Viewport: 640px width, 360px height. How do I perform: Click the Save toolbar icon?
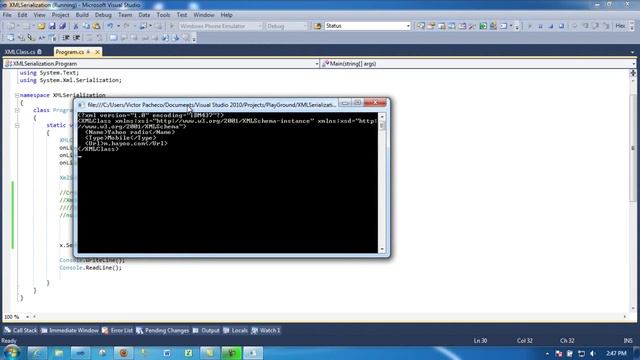[x=52, y=26]
